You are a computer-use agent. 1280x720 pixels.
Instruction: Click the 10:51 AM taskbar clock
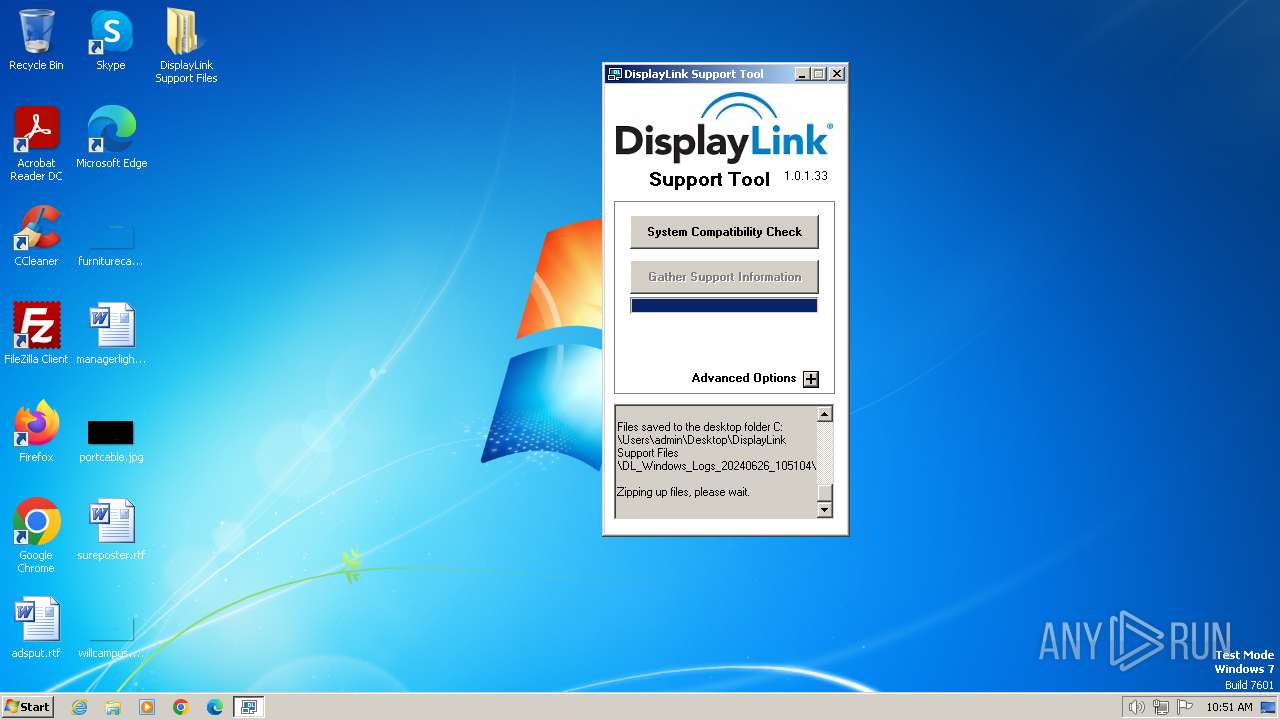coord(1229,707)
